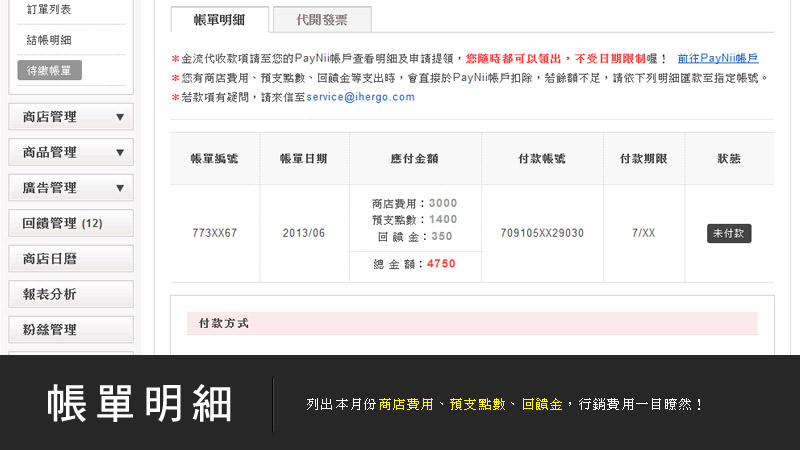800x450 pixels.
Task: Expand the 廣告管理 dropdown arrow
Action: pos(120,188)
